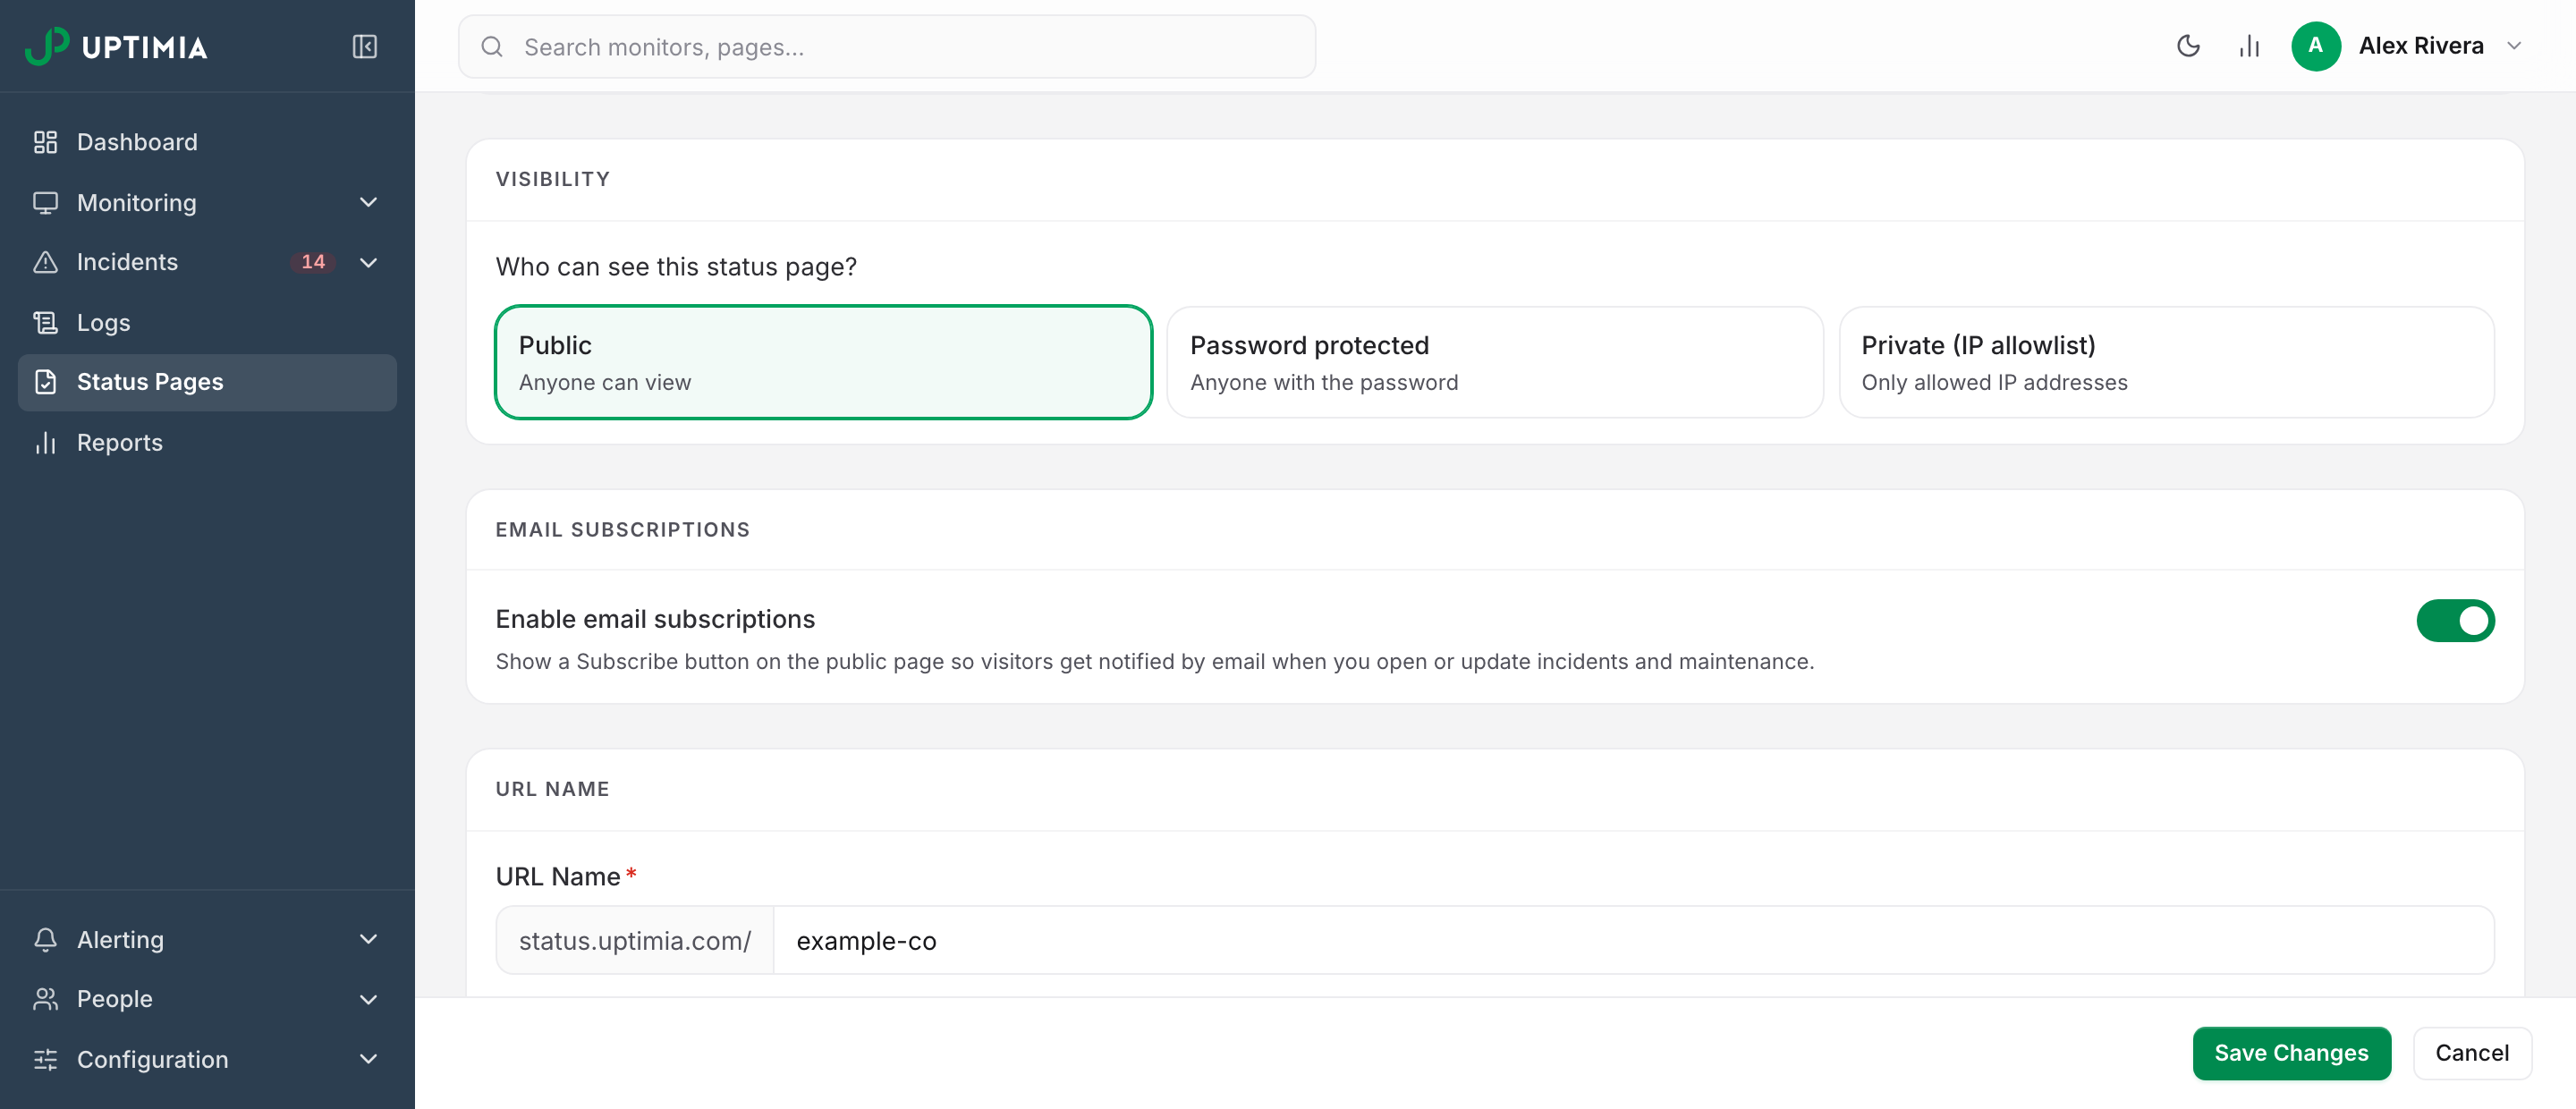Click the Alex Rivera name
The width and height of the screenshot is (2576, 1109).
tap(2421, 46)
